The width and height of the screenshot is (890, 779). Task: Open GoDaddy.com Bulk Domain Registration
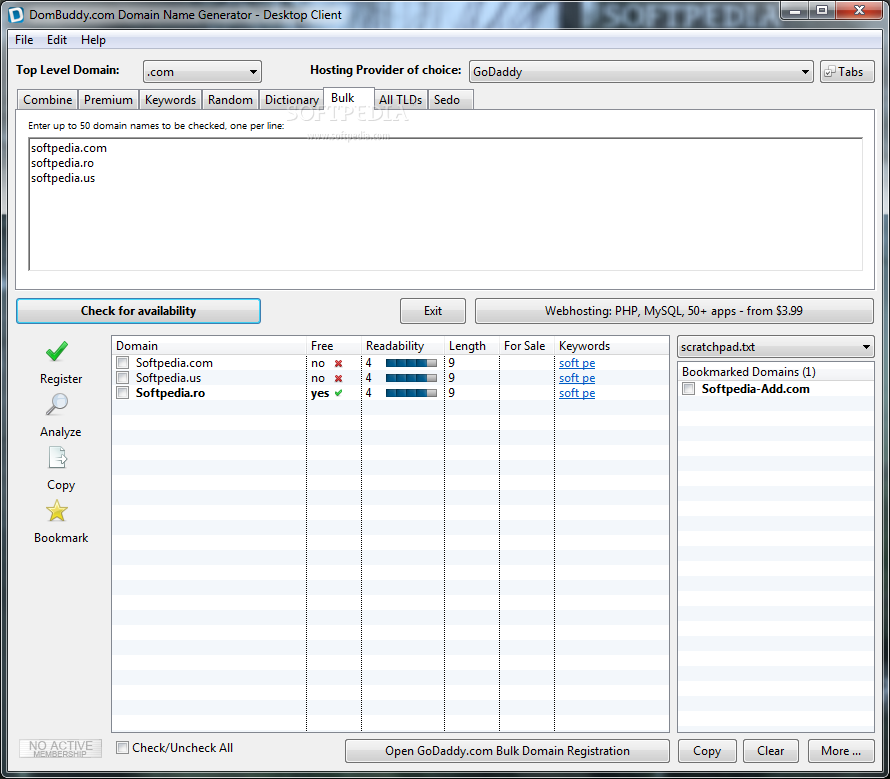click(507, 751)
